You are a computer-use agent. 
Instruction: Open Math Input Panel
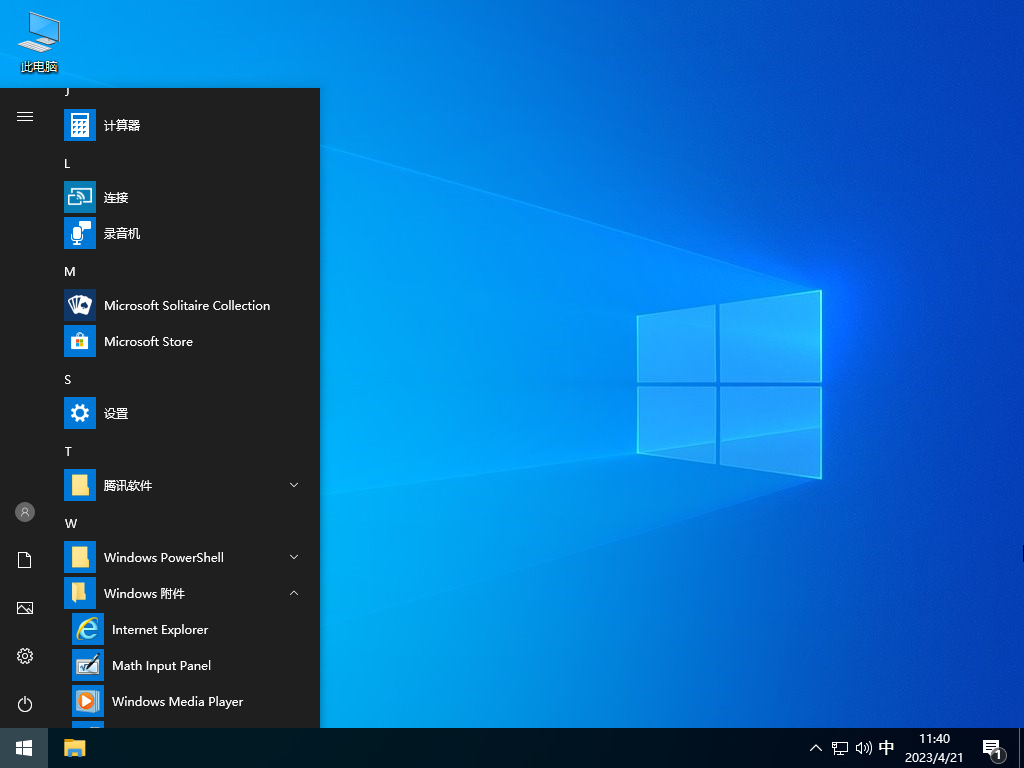(161, 665)
